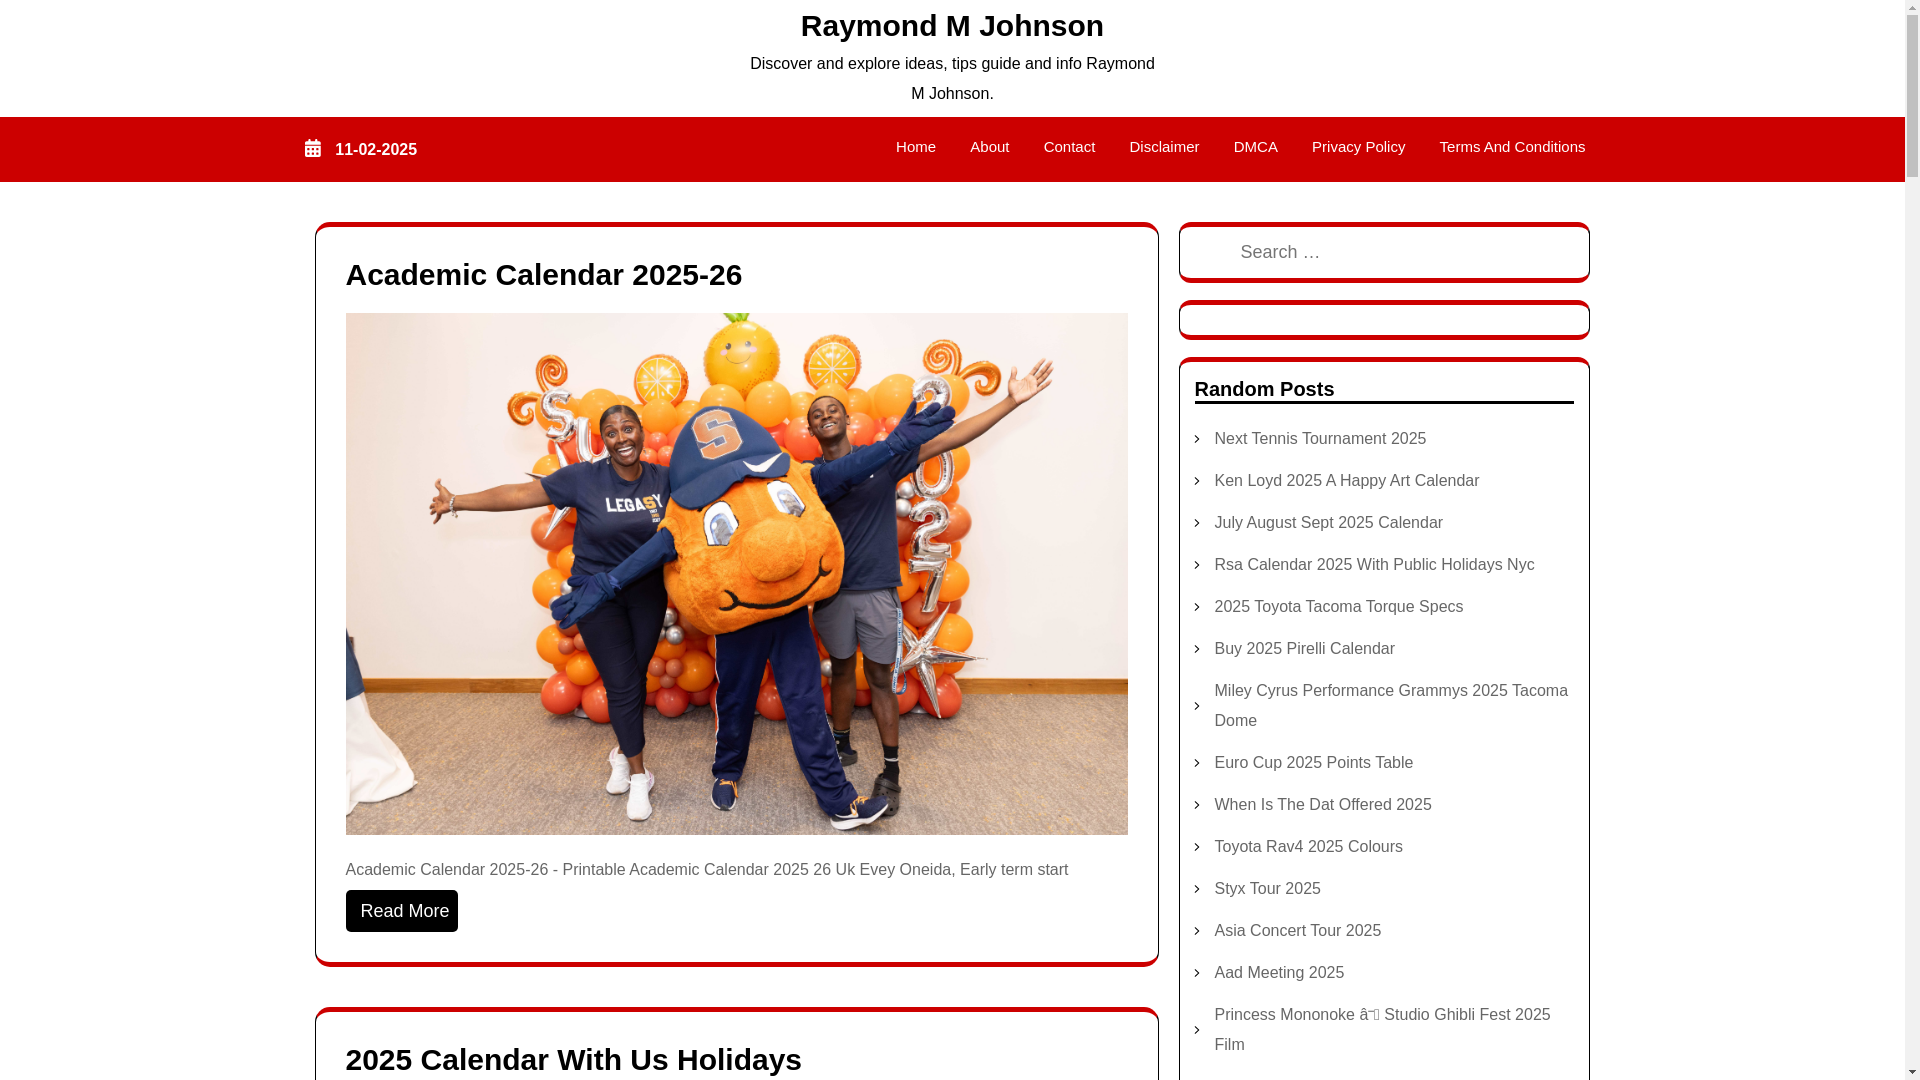
Task: Open the Academic Calendar 2025-26 post title
Action: point(544,275)
